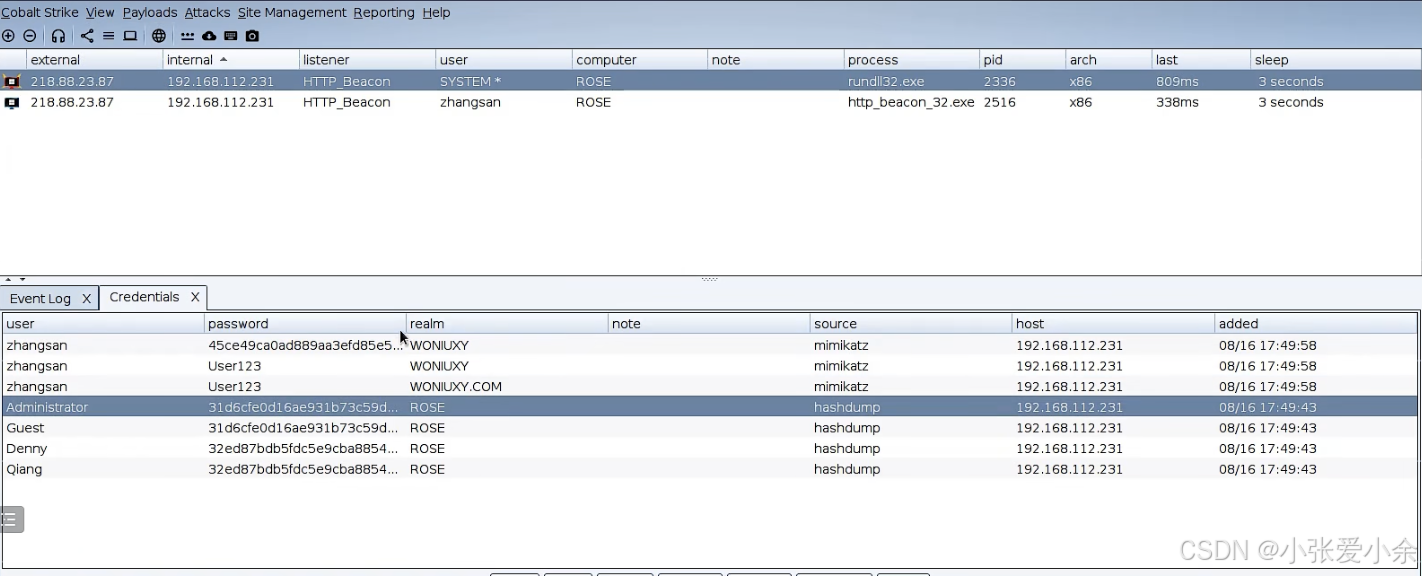Viewport: 1422px width, 576px height.
Task: Open credentials via dotted-line icon
Action: click(187, 36)
